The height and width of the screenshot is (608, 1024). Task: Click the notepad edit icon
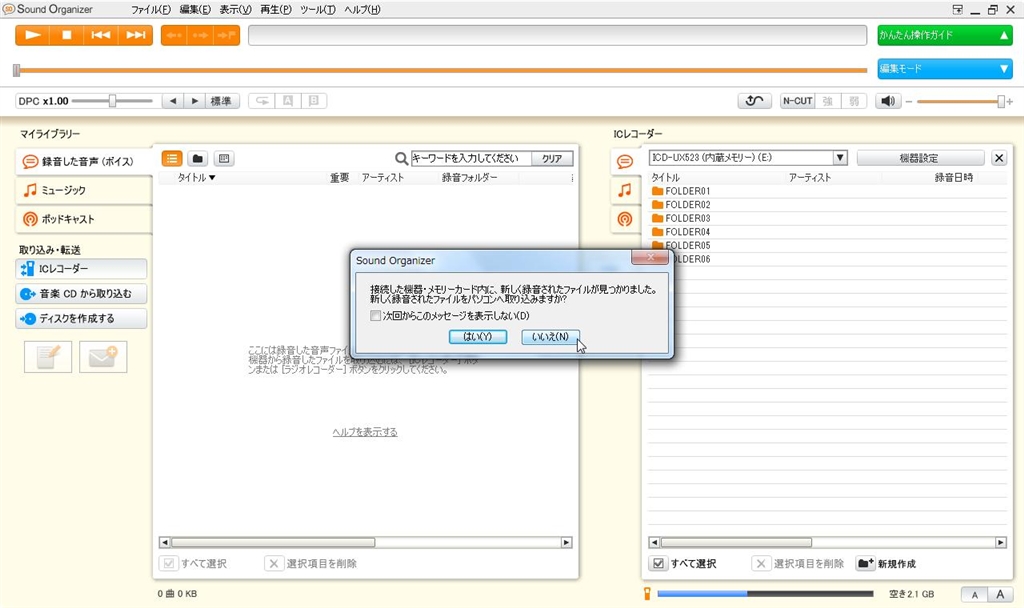(x=48, y=357)
